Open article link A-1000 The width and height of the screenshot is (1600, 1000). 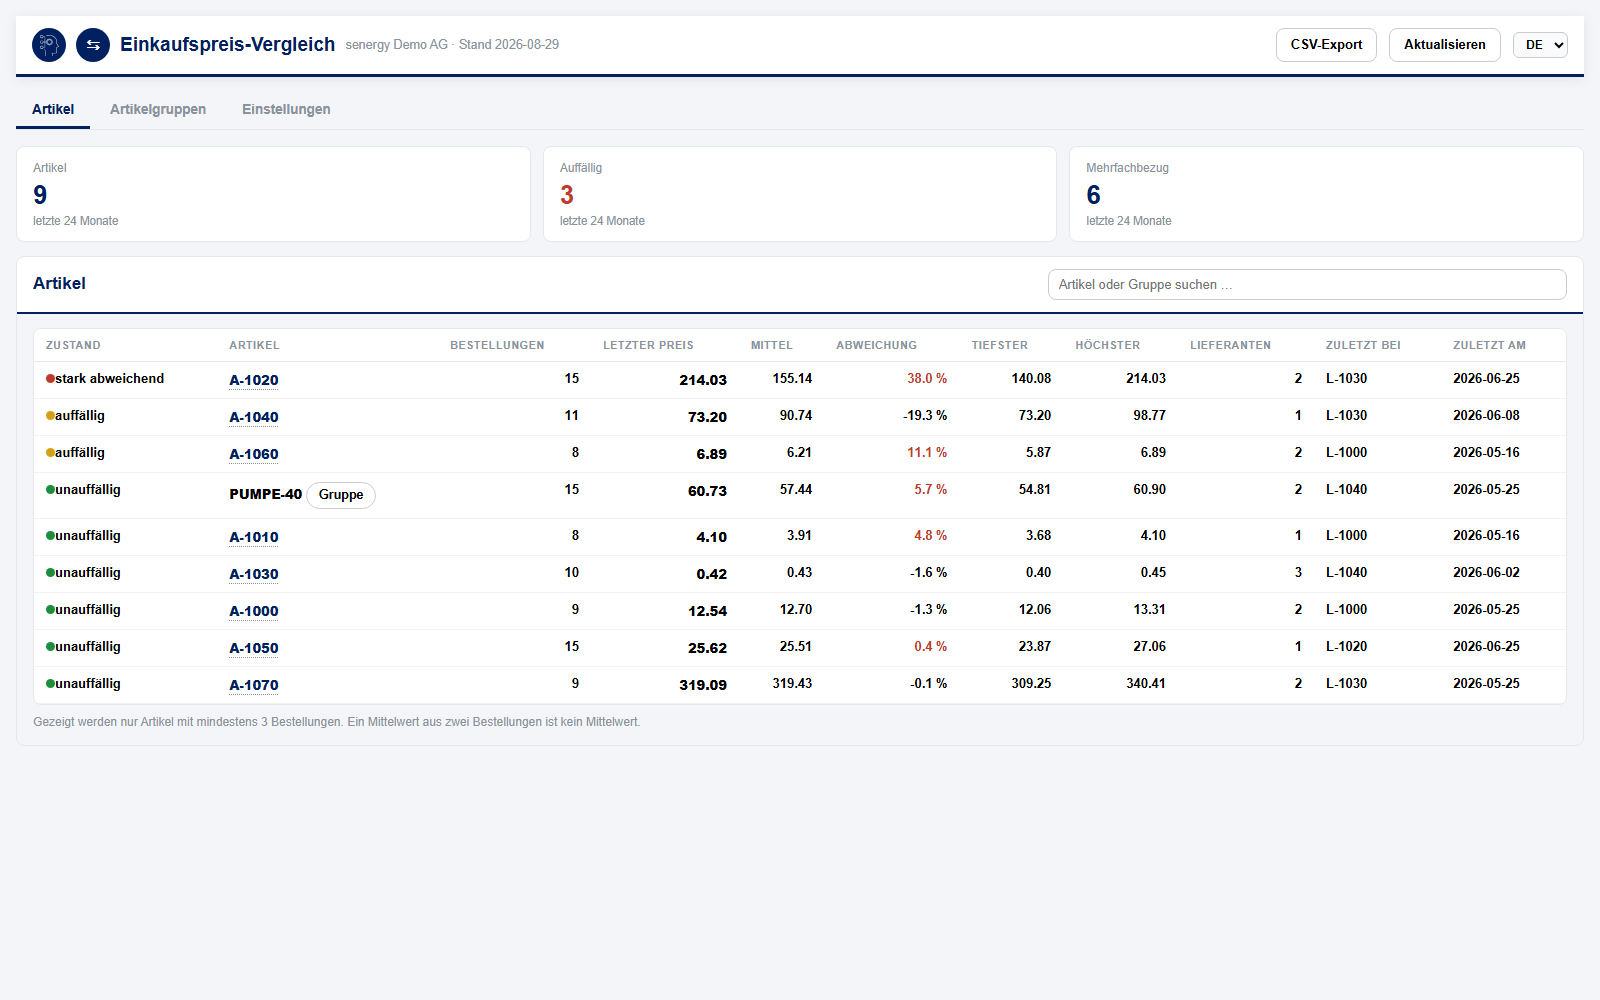point(254,611)
